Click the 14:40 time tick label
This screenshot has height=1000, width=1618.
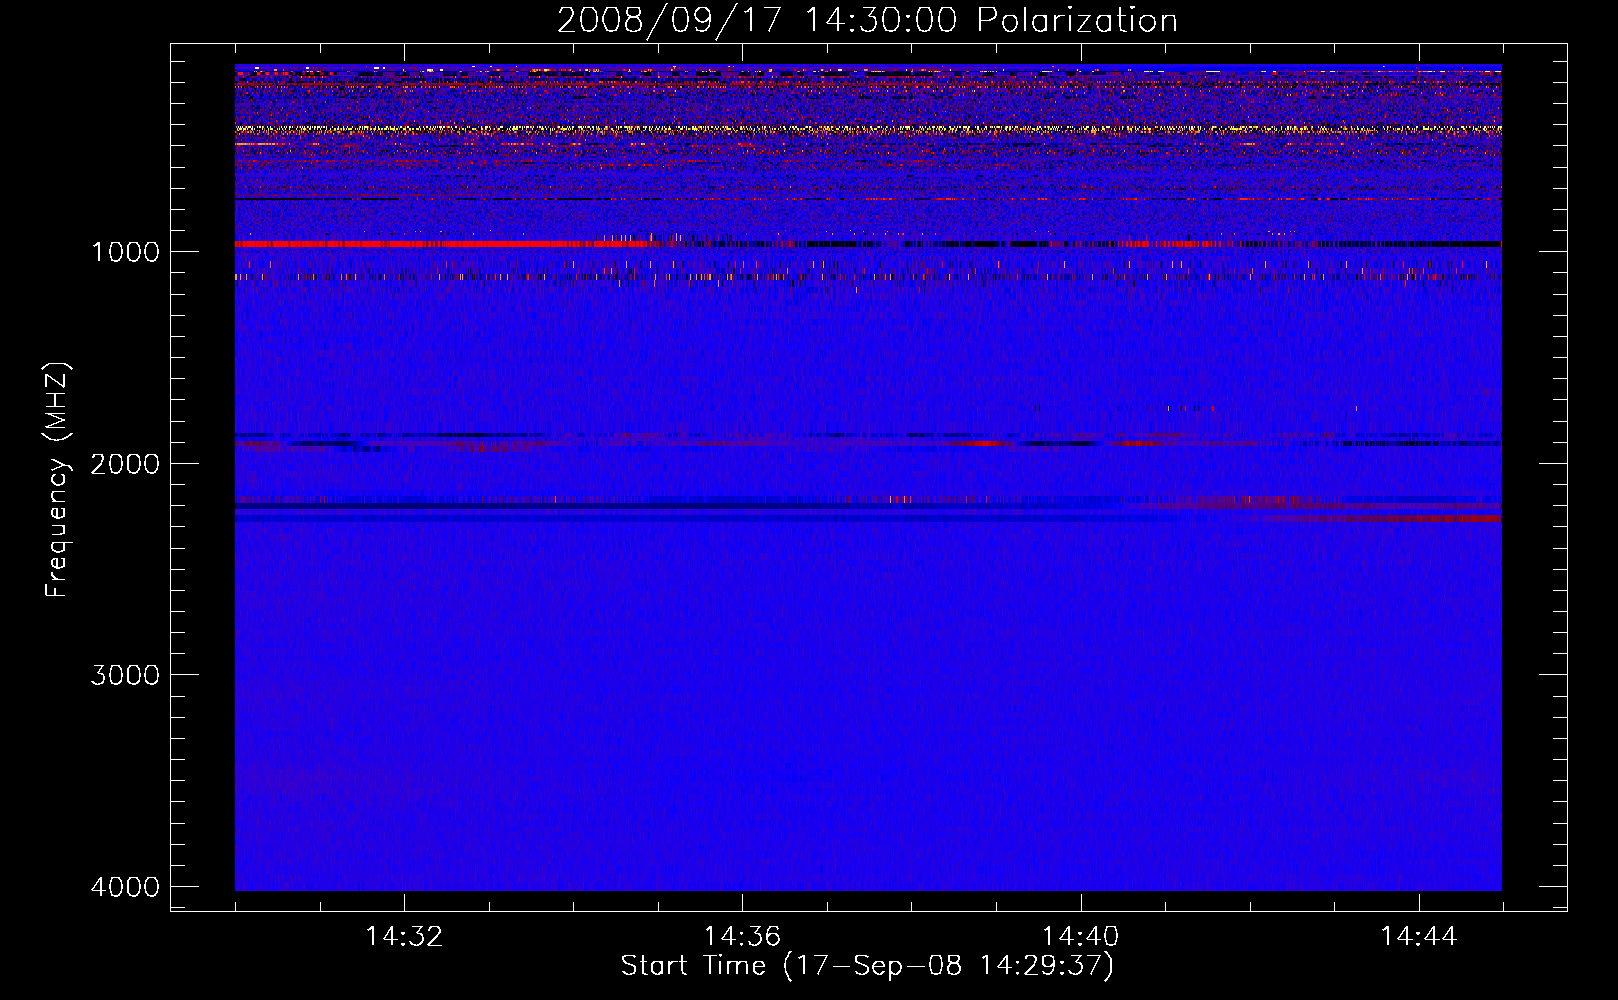[1081, 937]
